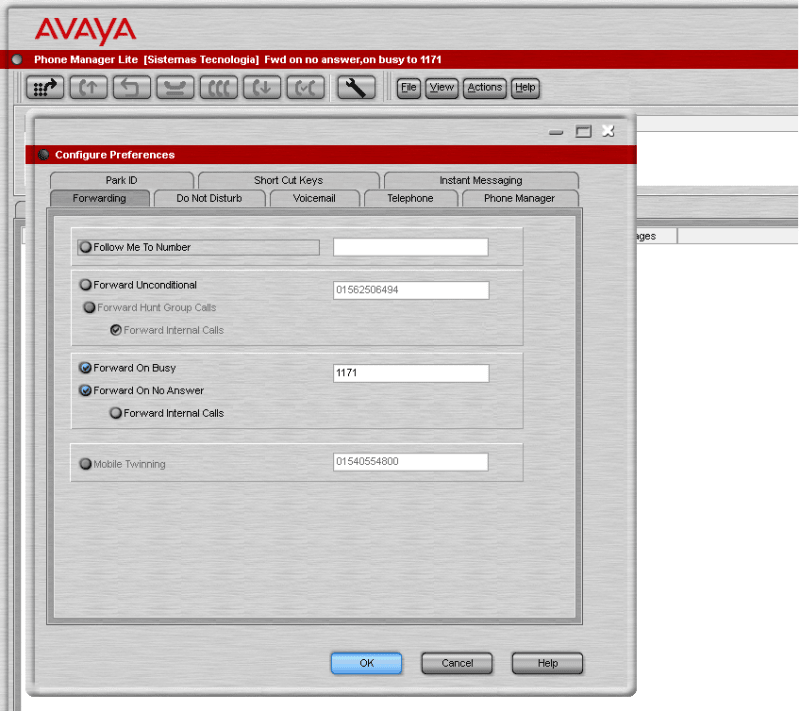This screenshot has width=800, height=711.
Task: Click the transfer call toolbar icon
Action: click(132, 87)
